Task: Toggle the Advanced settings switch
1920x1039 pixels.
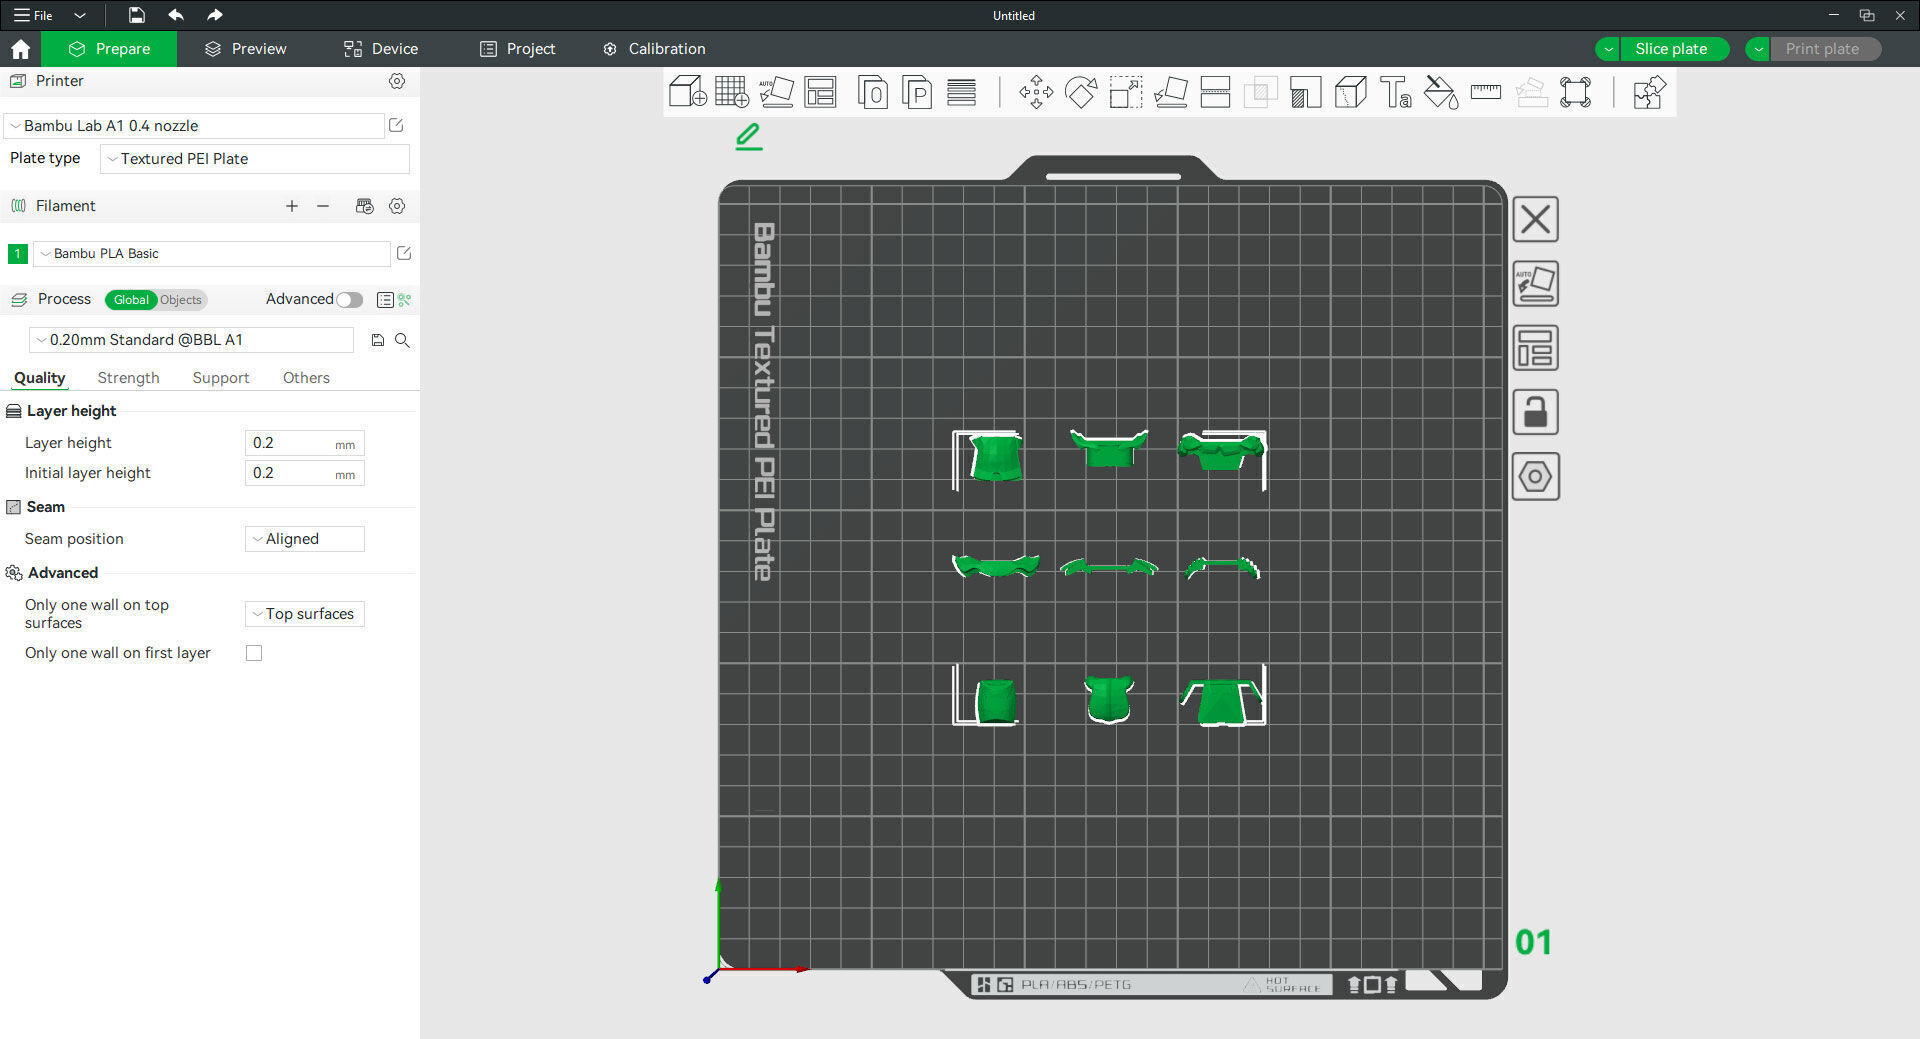Action: pyautogui.click(x=349, y=300)
